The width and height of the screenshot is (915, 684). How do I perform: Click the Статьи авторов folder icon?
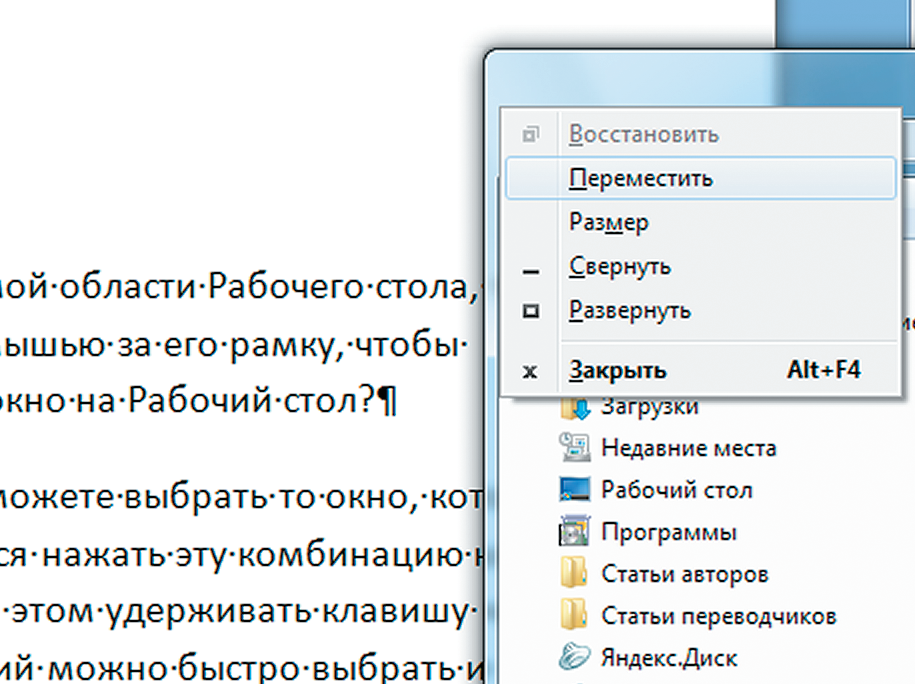pyautogui.click(x=575, y=574)
